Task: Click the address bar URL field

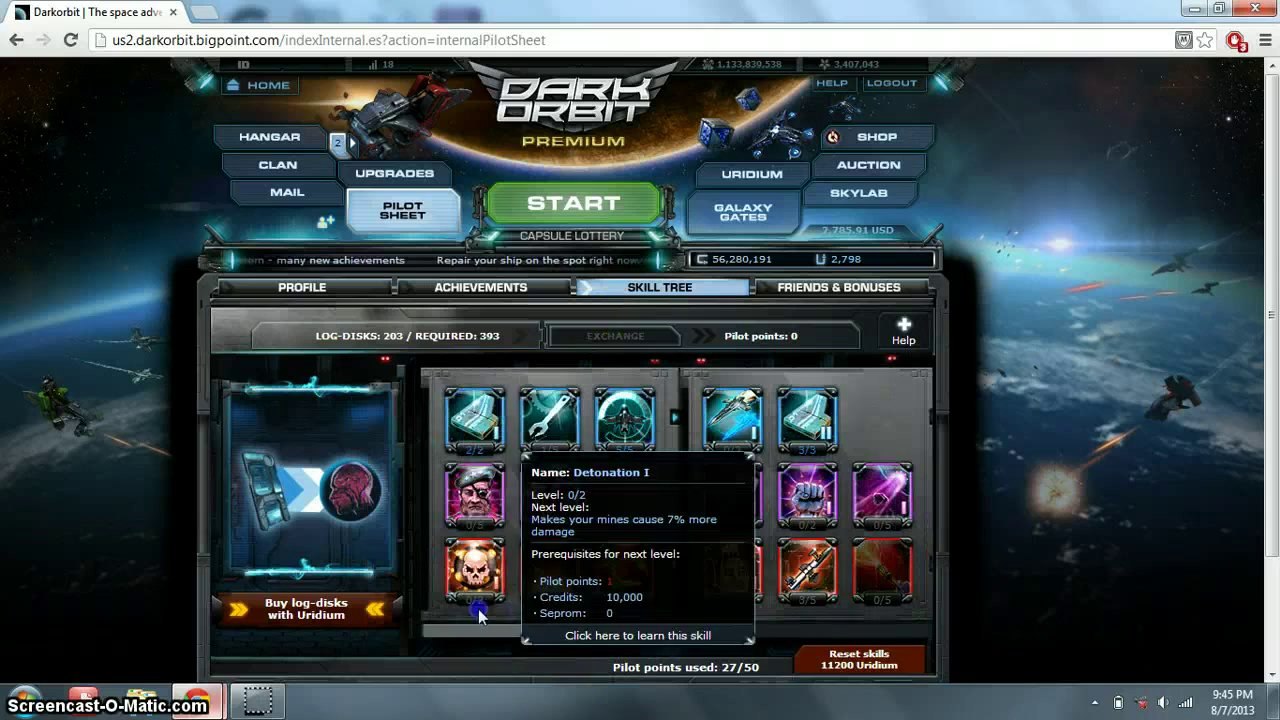Action: (630, 40)
